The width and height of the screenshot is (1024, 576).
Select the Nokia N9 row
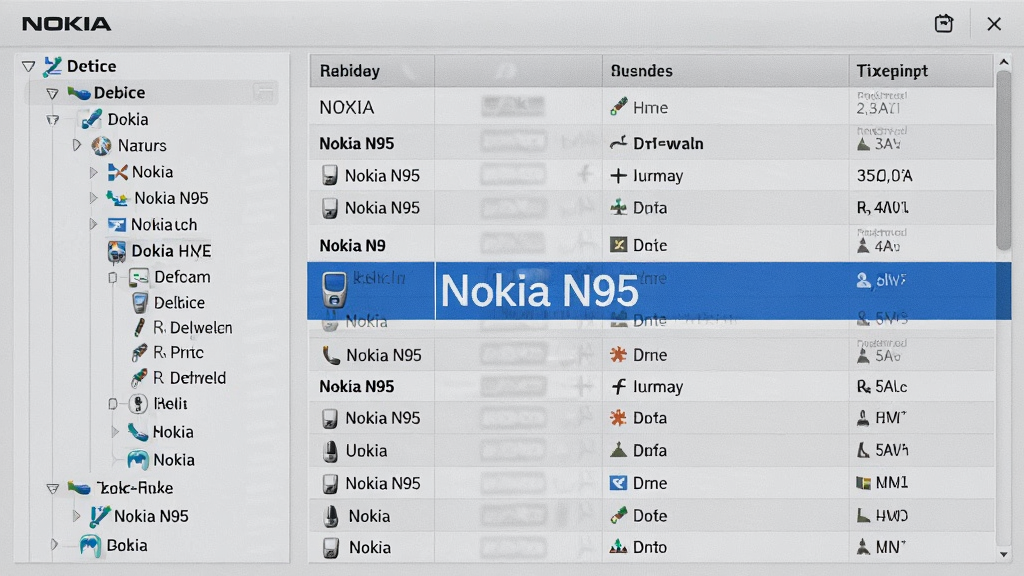[651, 245]
